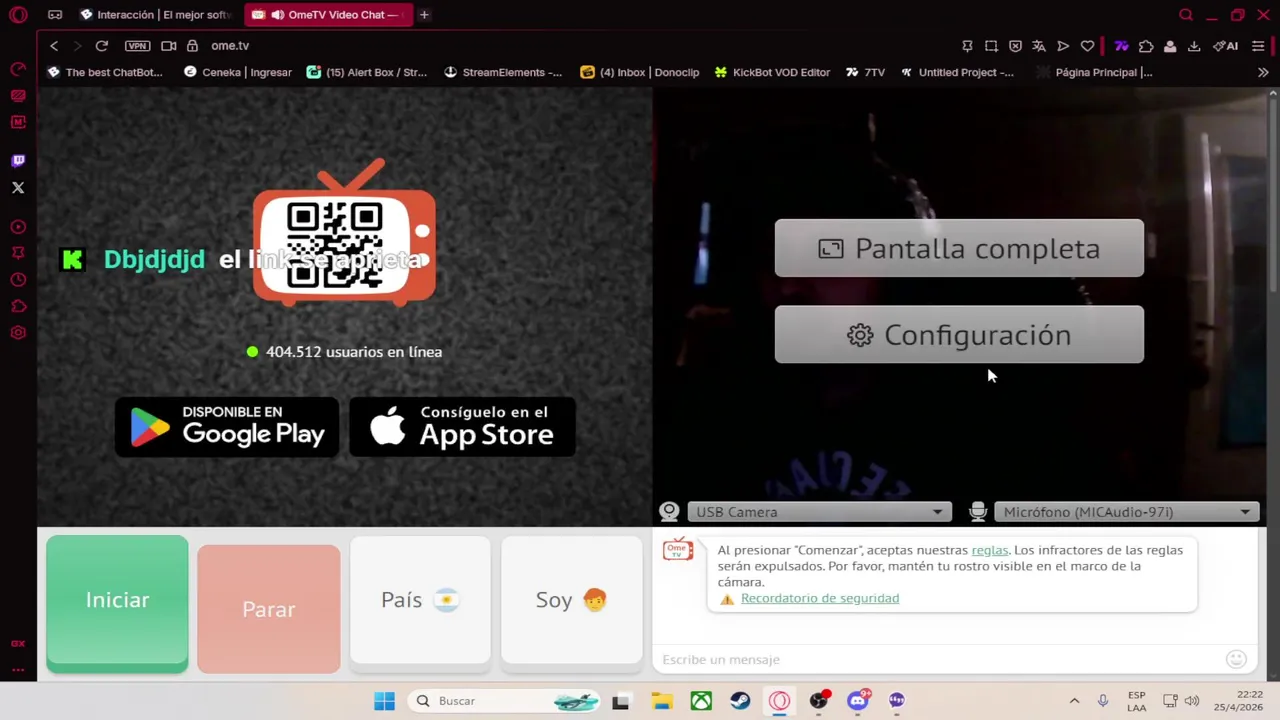Open sidebar settings gear icon
Screen dimensions: 1280x720
click(18, 333)
